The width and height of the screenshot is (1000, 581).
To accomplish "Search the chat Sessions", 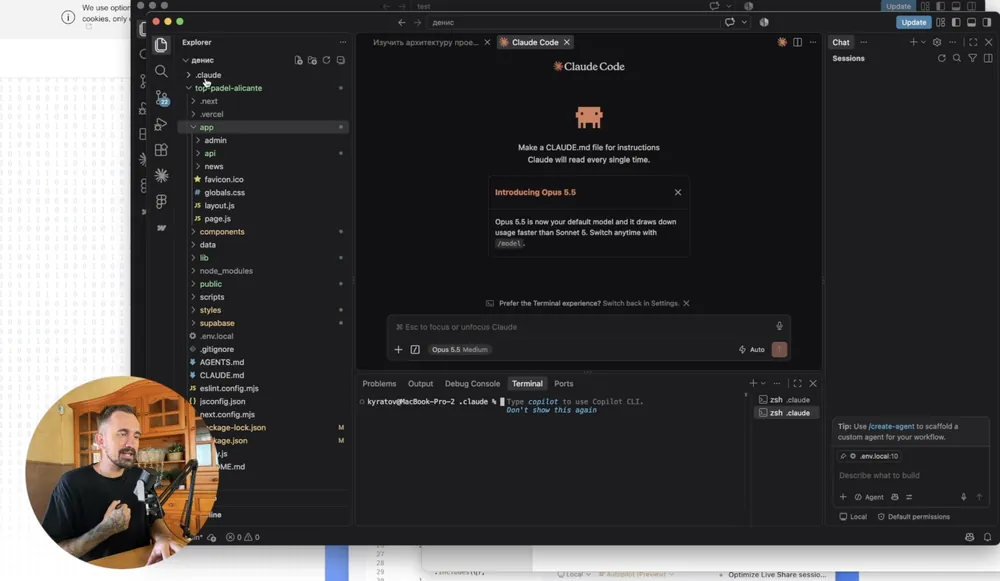I will coord(957,58).
